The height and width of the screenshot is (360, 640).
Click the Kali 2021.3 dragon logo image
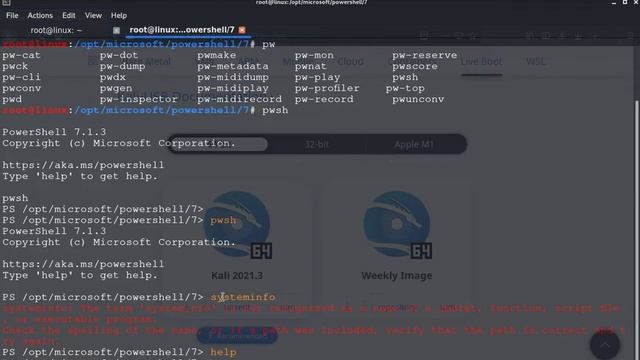point(238,225)
